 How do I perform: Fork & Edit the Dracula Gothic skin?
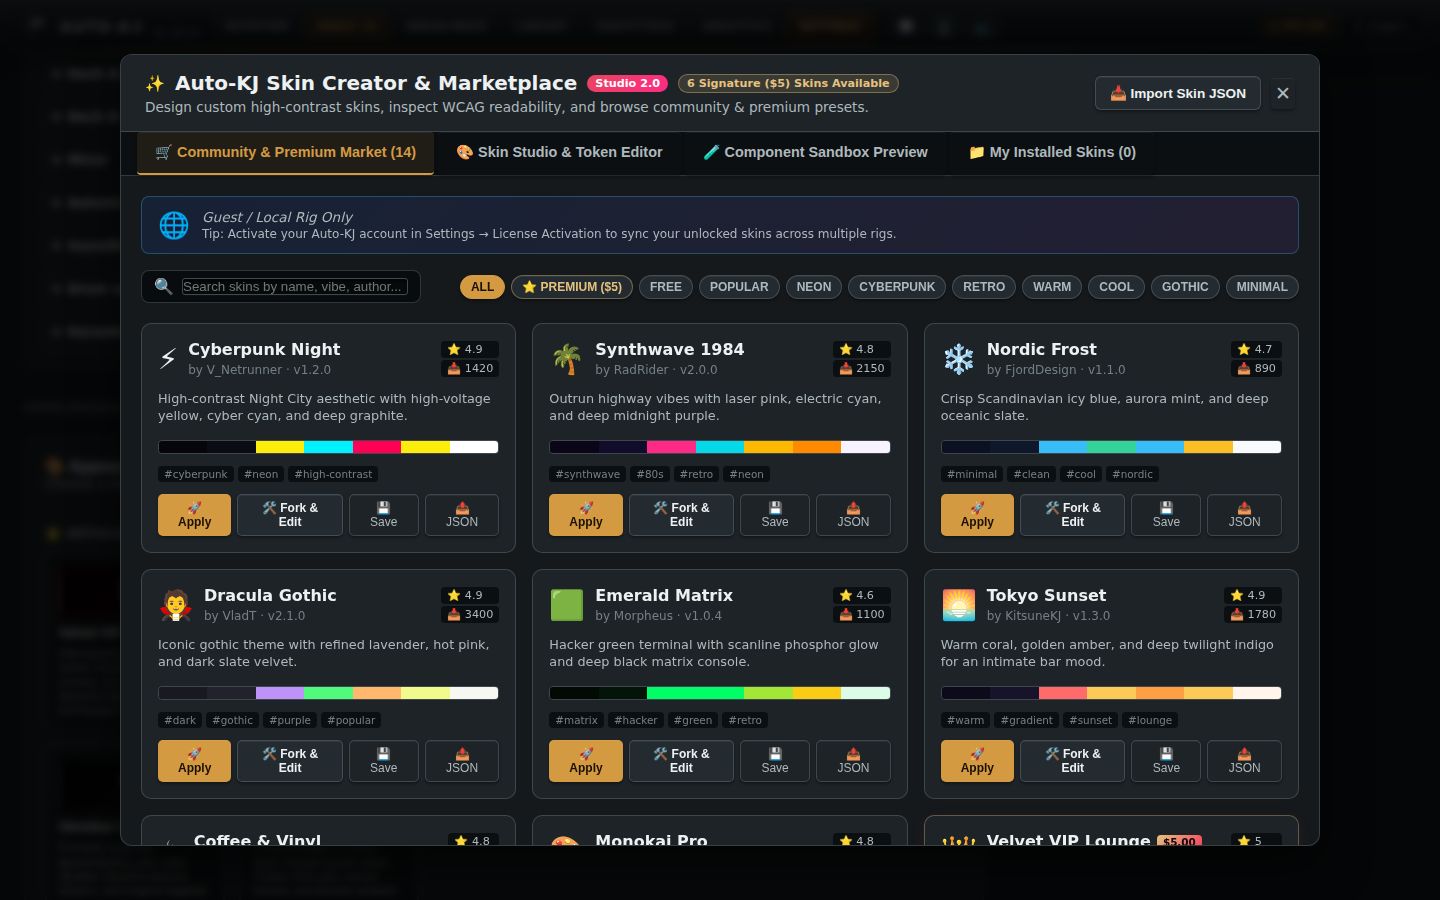pyautogui.click(x=290, y=761)
